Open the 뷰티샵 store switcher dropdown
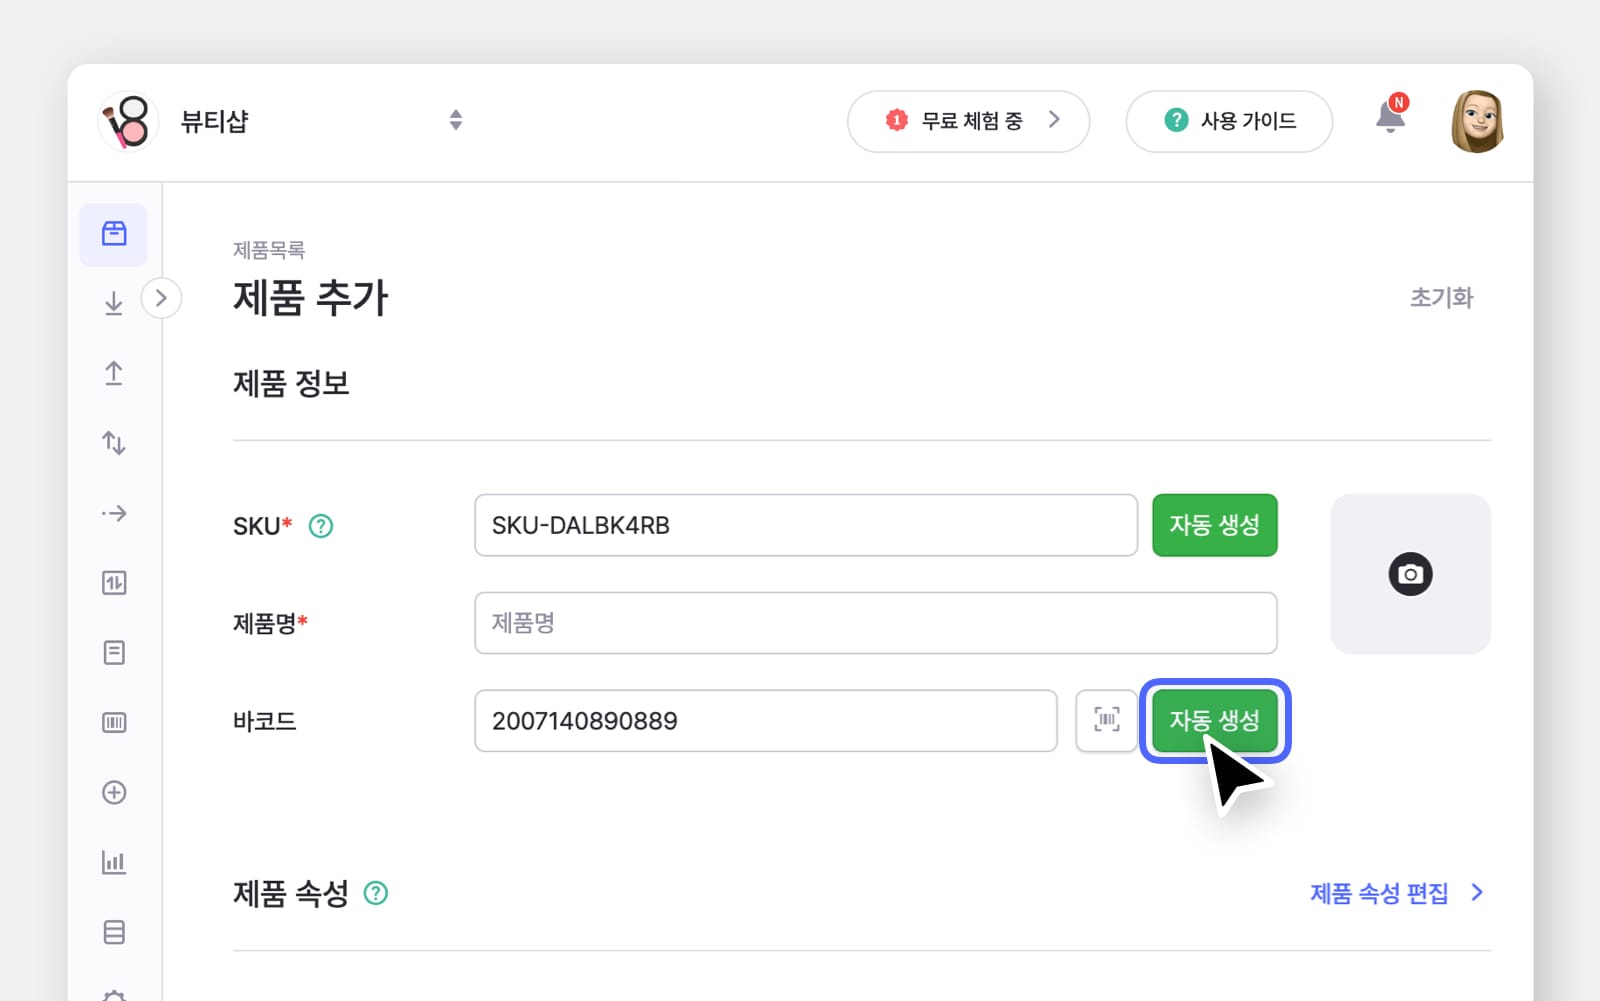 [x=455, y=120]
